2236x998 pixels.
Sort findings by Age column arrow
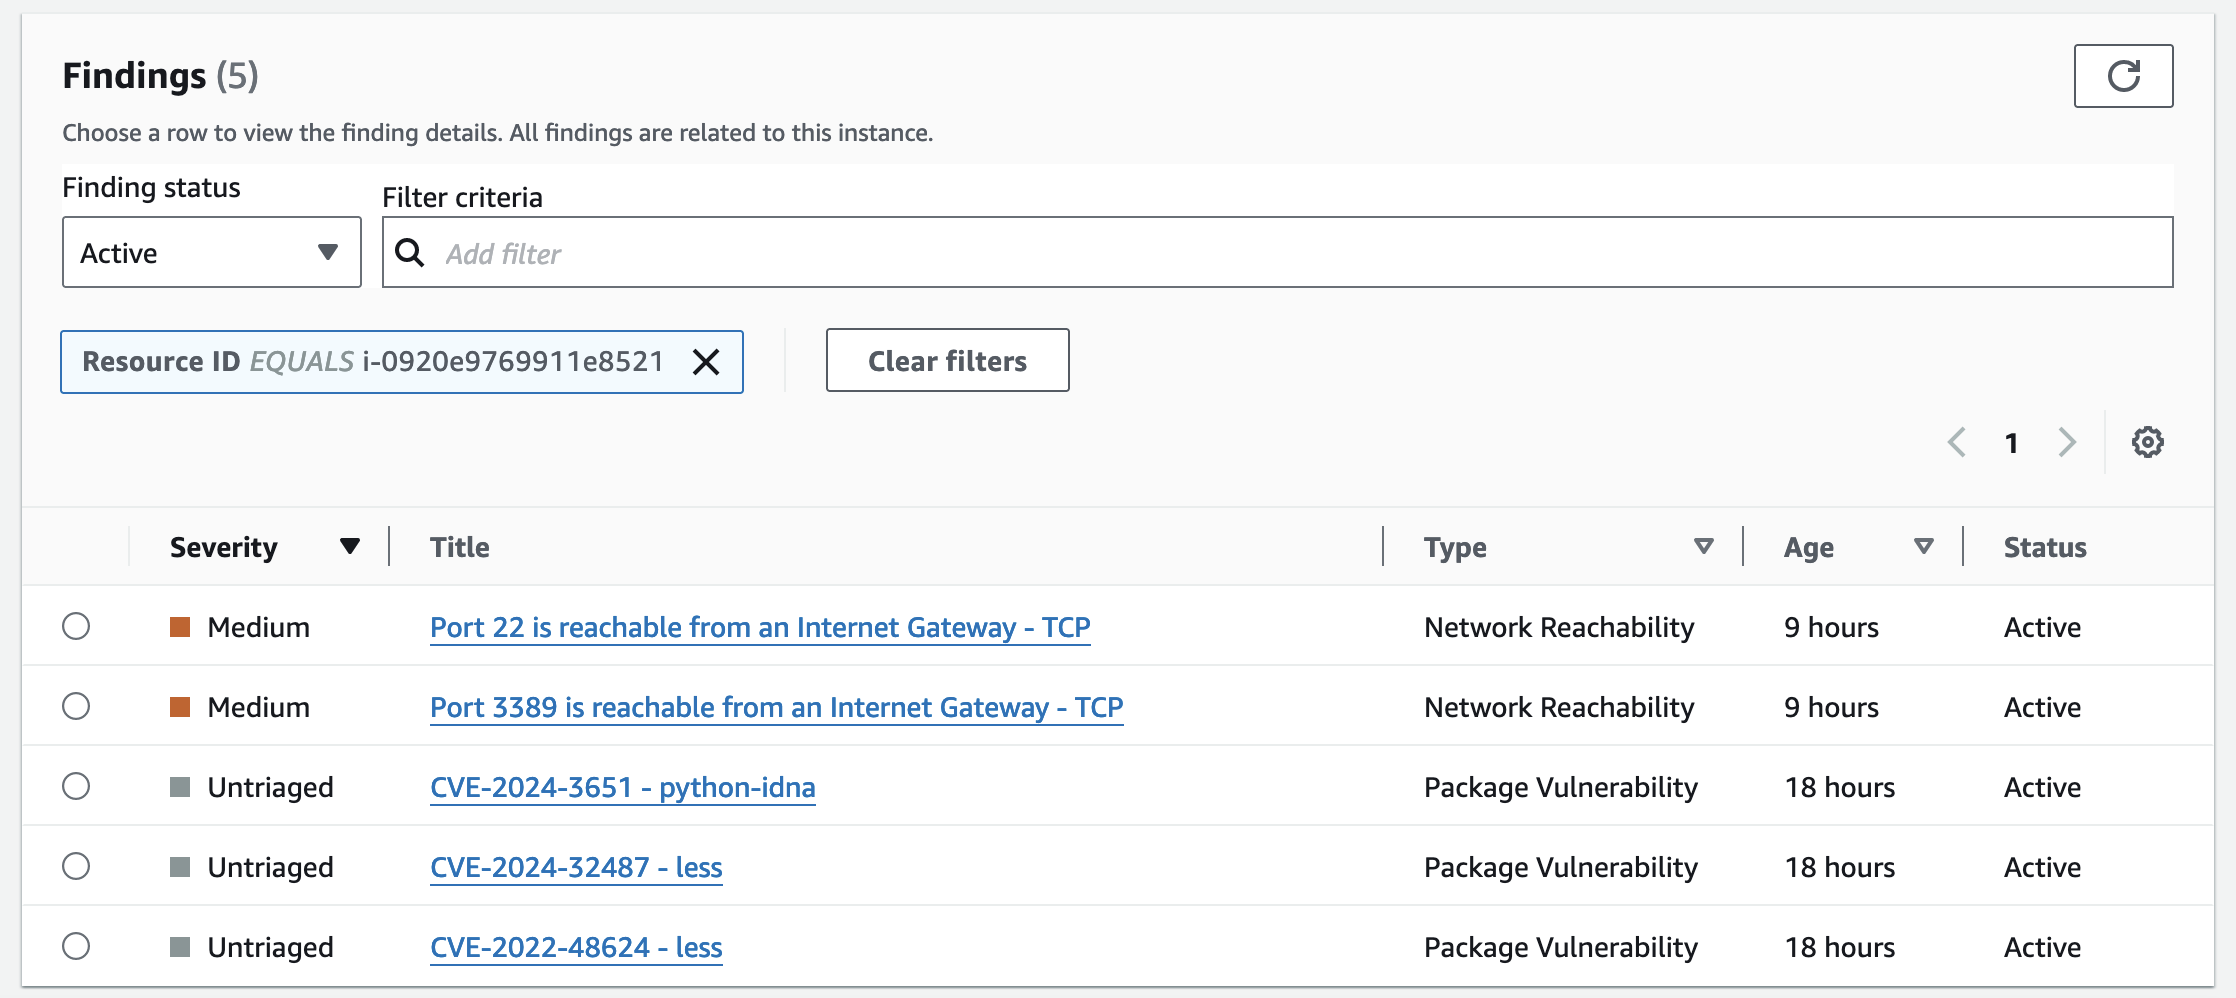pyautogui.click(x=1923, y=546)
